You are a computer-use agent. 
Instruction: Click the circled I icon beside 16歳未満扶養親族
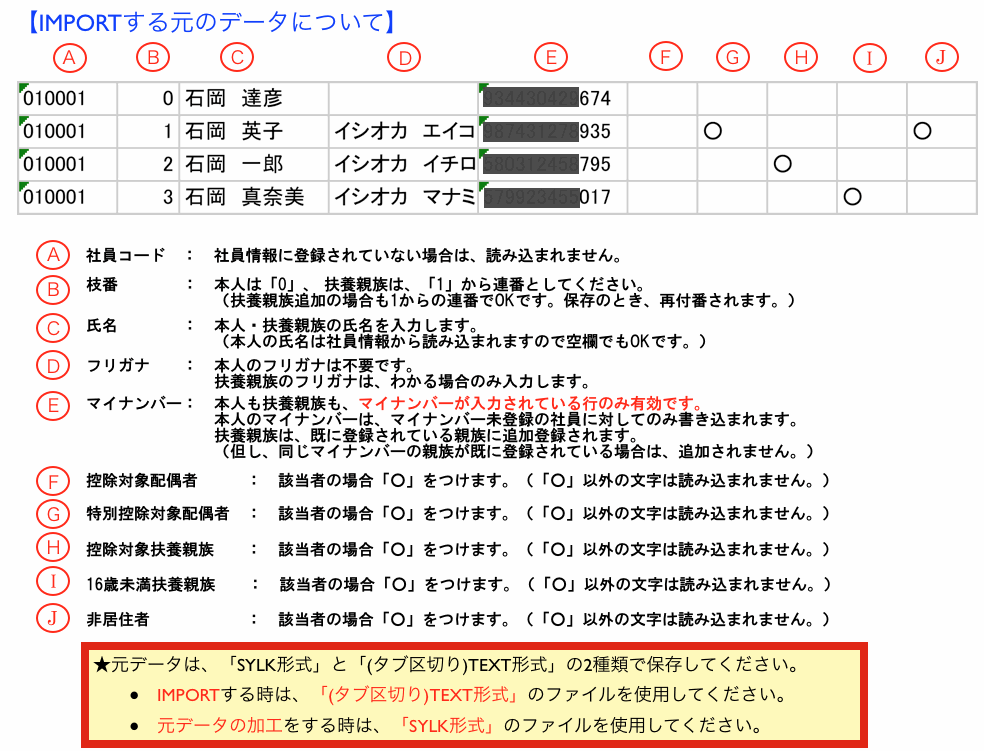point(50,582)
